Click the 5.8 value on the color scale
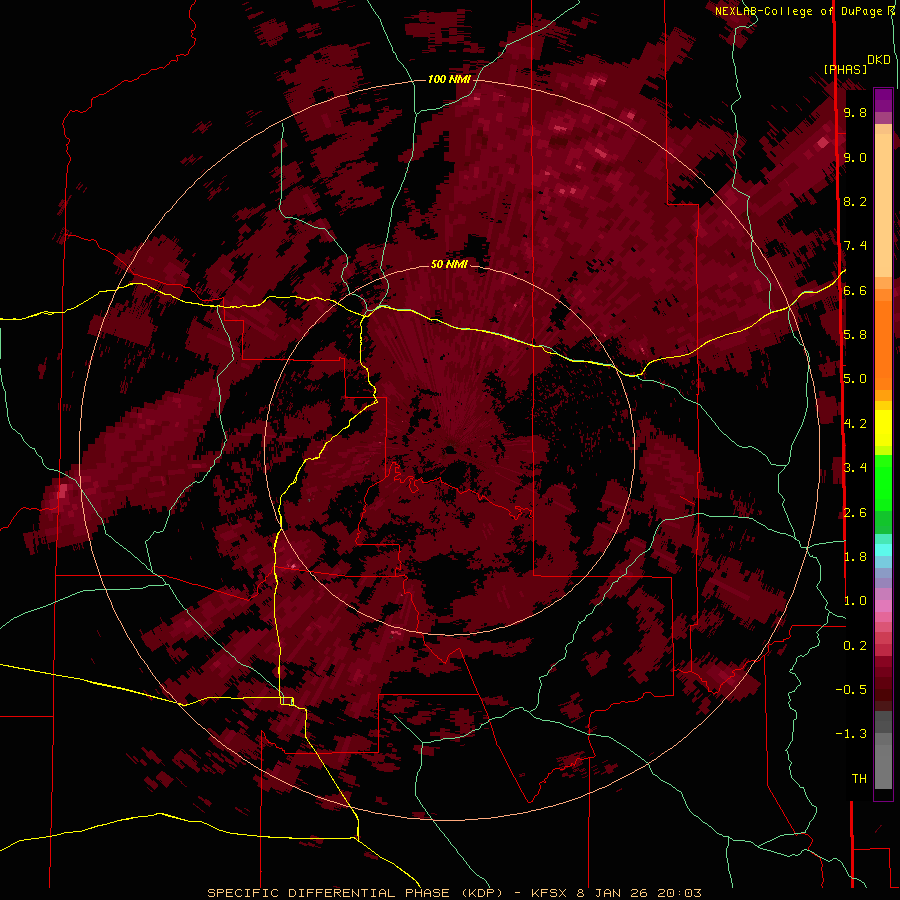Image resolution: width=900 pixels, height=900 pixels. tap(855, 335)
